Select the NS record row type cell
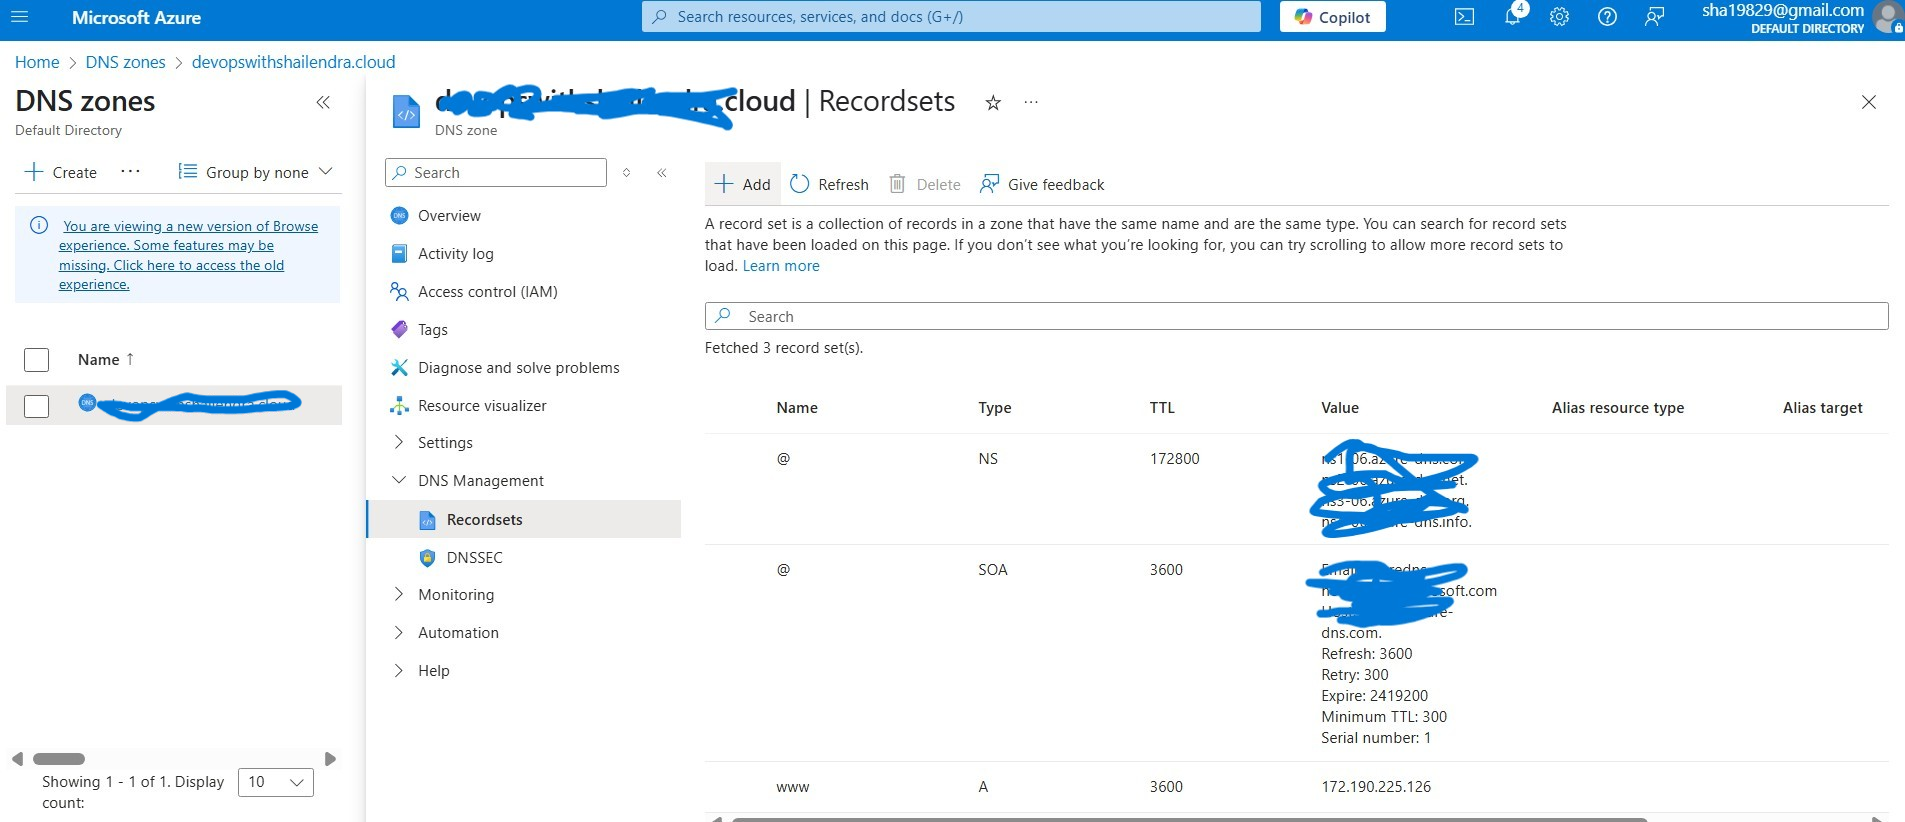Image resolution: width=1905 pixels, height=822 pixels. pos(988,459)
